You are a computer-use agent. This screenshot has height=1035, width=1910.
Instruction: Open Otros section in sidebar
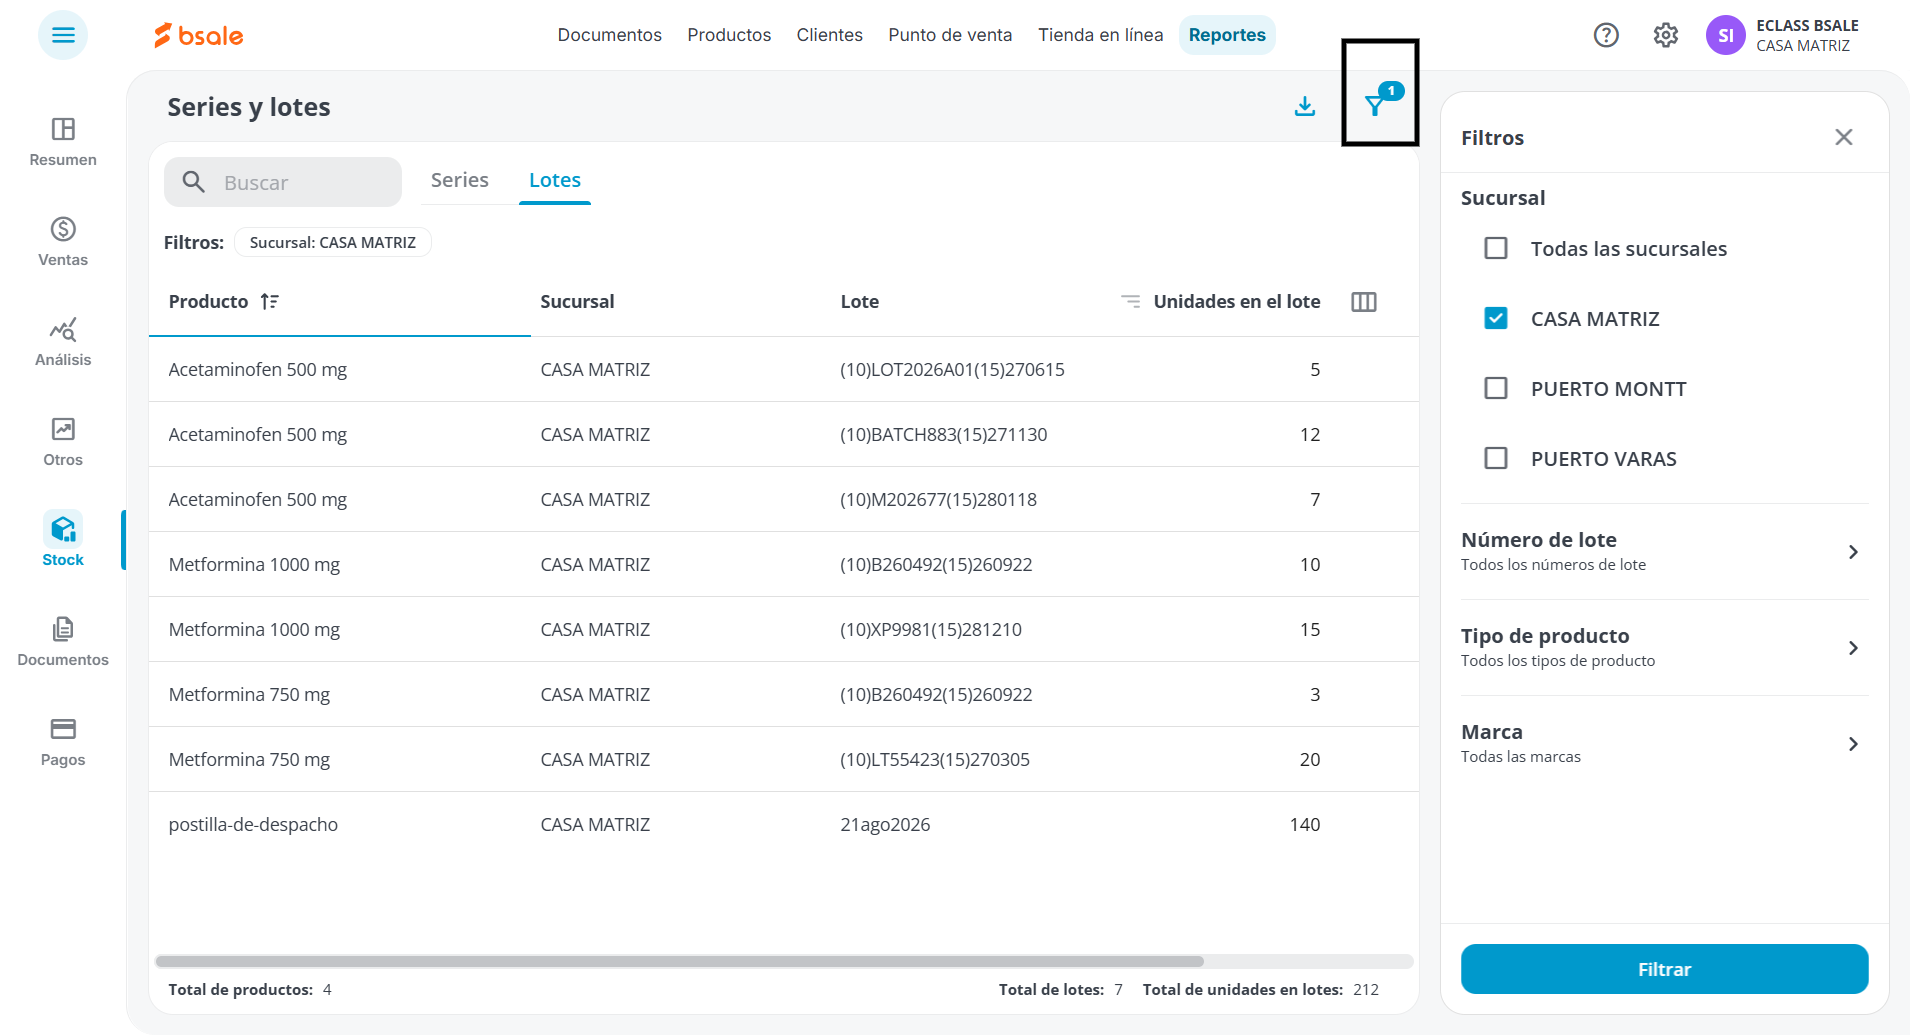click(x=63, y=442)
